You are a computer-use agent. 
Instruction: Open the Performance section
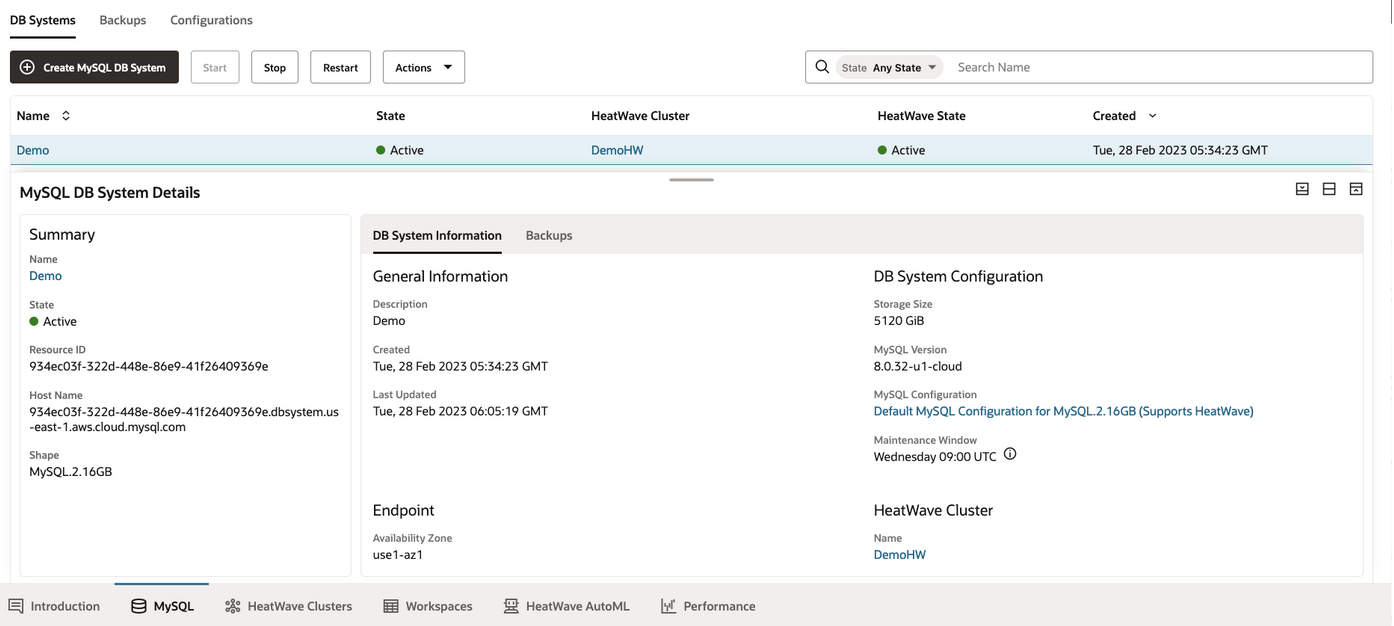tap(708, 606)
